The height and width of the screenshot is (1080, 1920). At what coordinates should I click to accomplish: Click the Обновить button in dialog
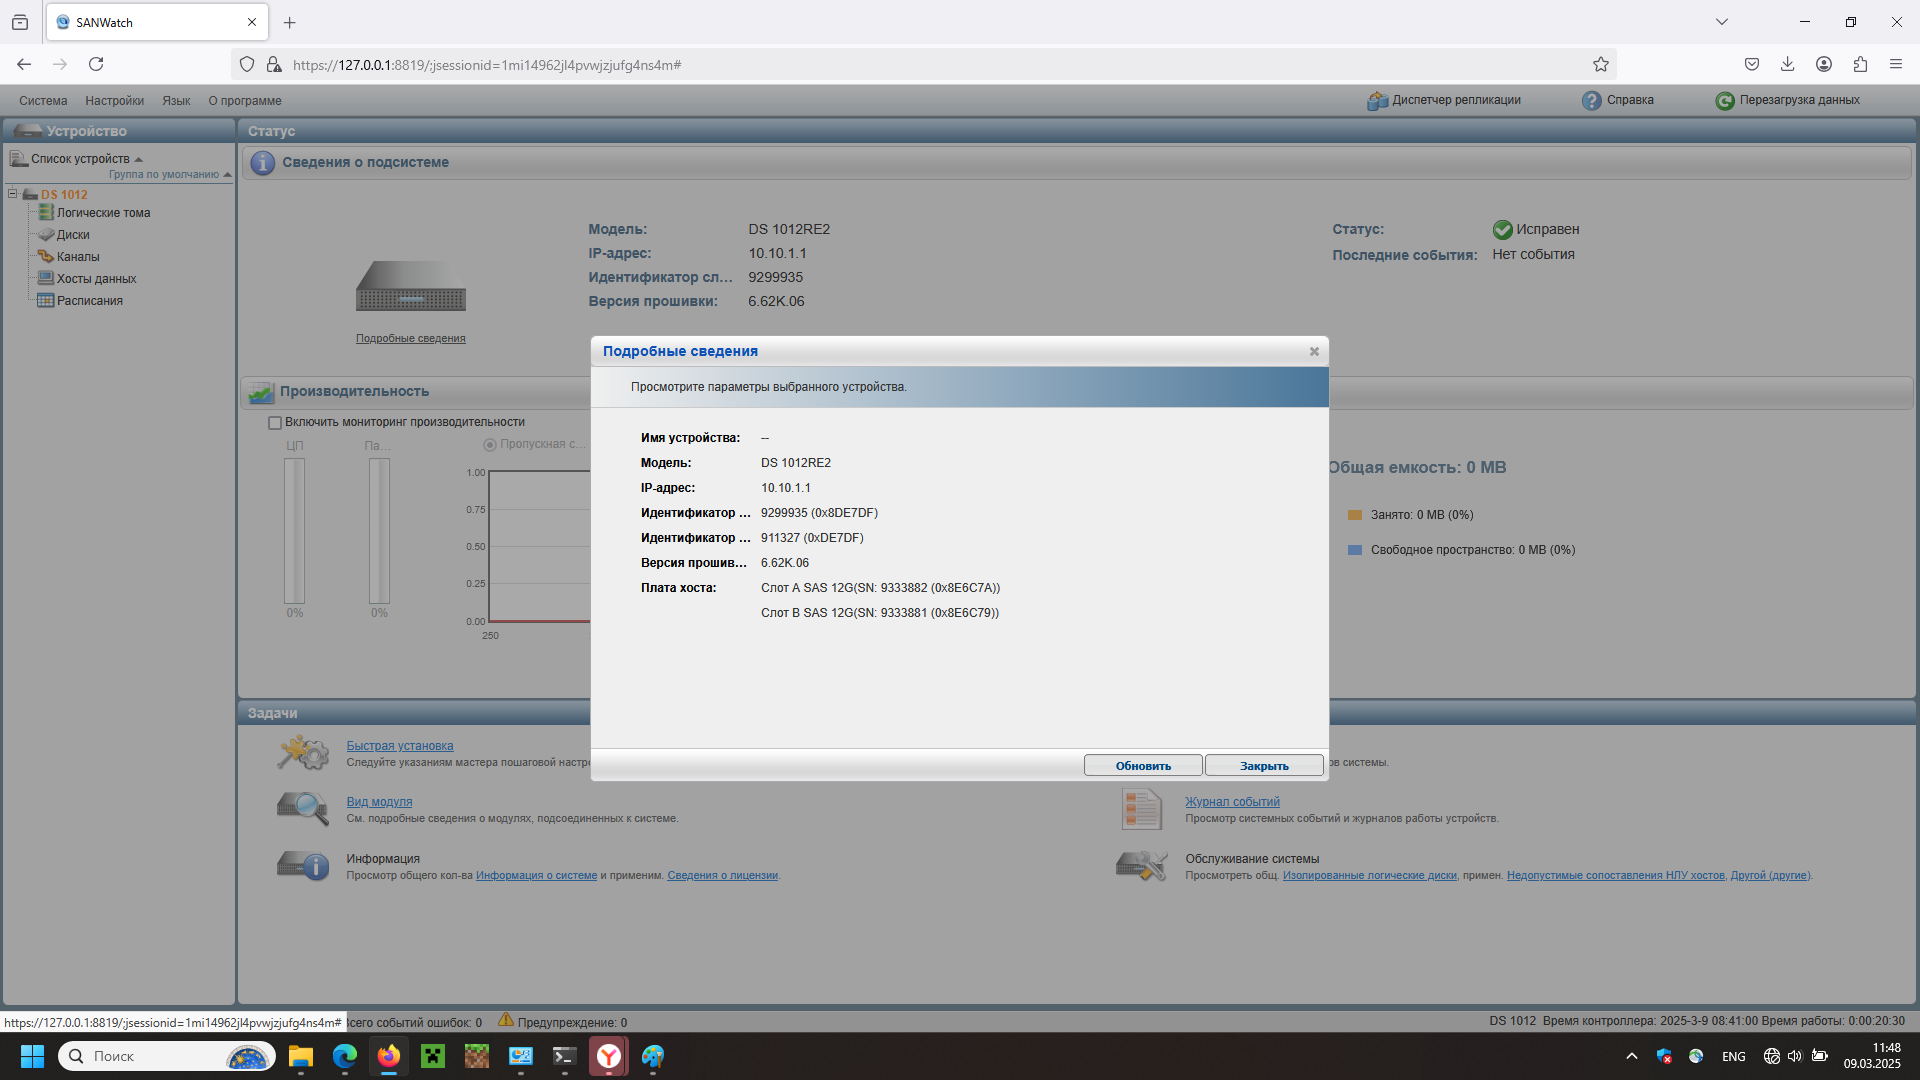[1143, 766]
